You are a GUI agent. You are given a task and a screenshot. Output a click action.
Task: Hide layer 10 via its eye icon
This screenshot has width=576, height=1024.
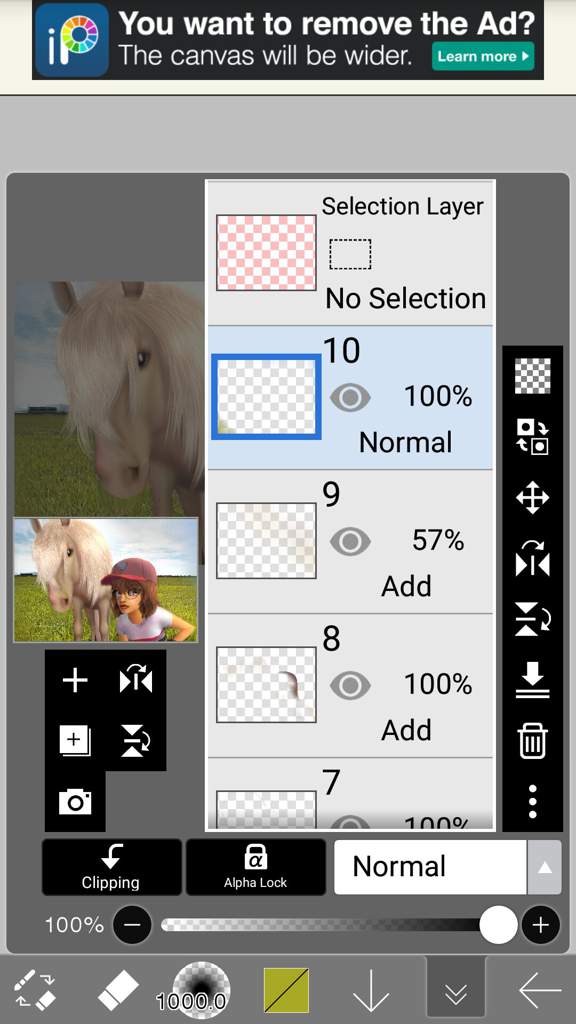coord(350,397)
